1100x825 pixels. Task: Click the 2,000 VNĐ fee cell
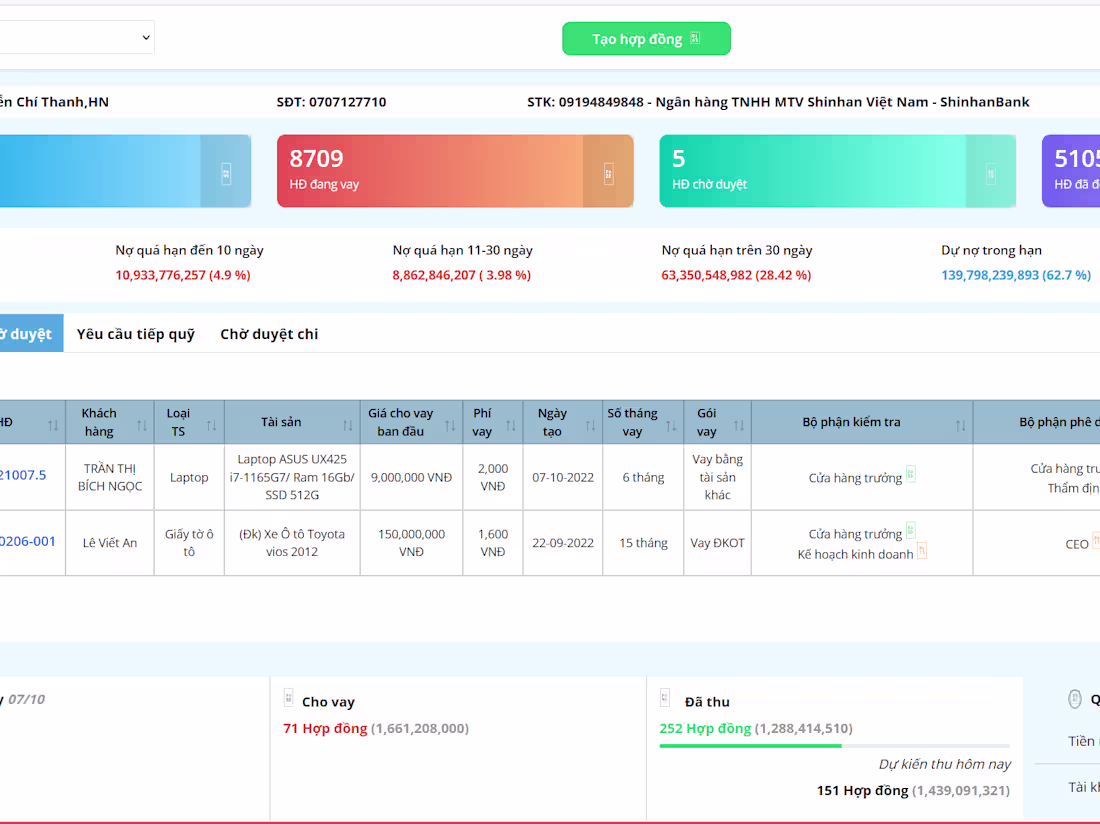point(492,477)
